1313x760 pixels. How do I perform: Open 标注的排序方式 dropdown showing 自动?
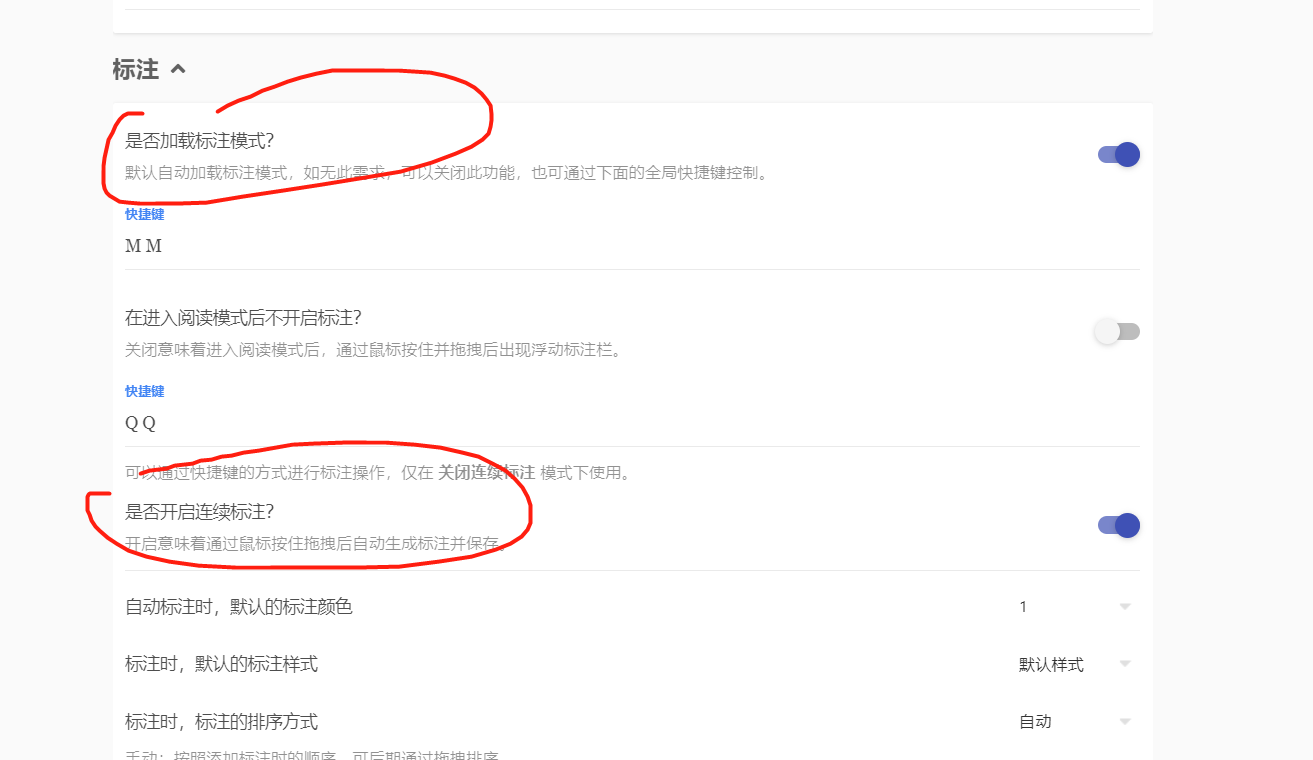1075,722
